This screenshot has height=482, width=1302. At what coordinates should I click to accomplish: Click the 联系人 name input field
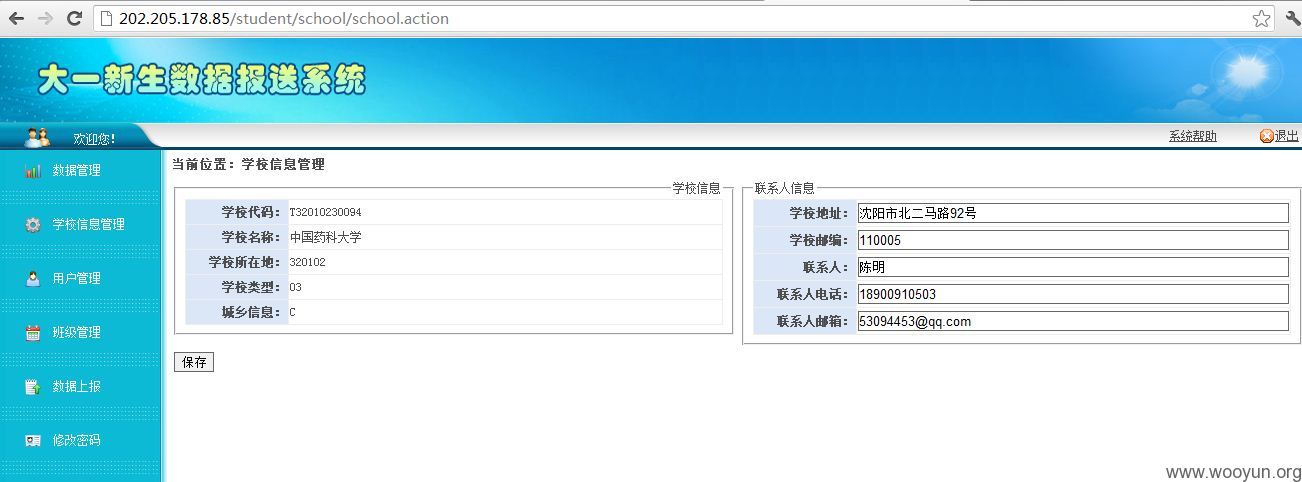coord(1073,267)
